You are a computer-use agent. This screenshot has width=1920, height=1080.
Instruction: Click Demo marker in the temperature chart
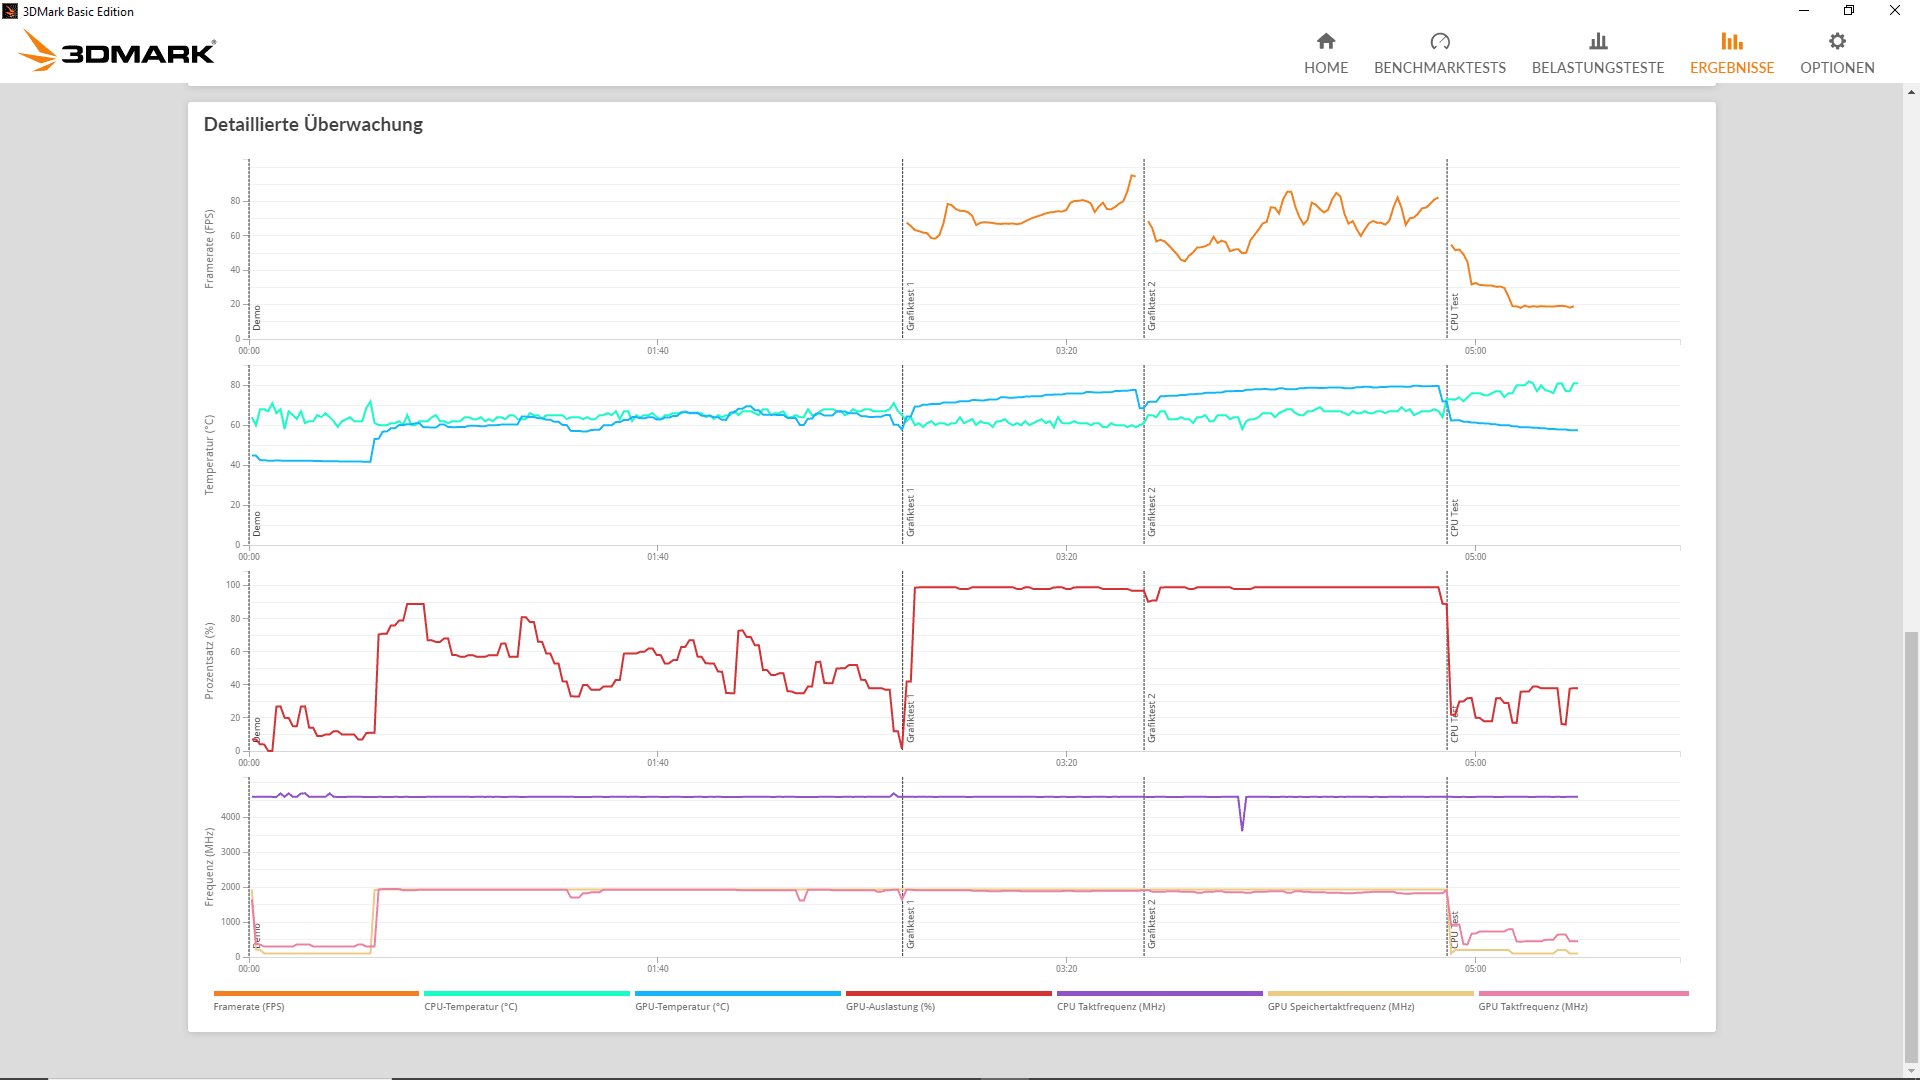click(x=257, y=524)
